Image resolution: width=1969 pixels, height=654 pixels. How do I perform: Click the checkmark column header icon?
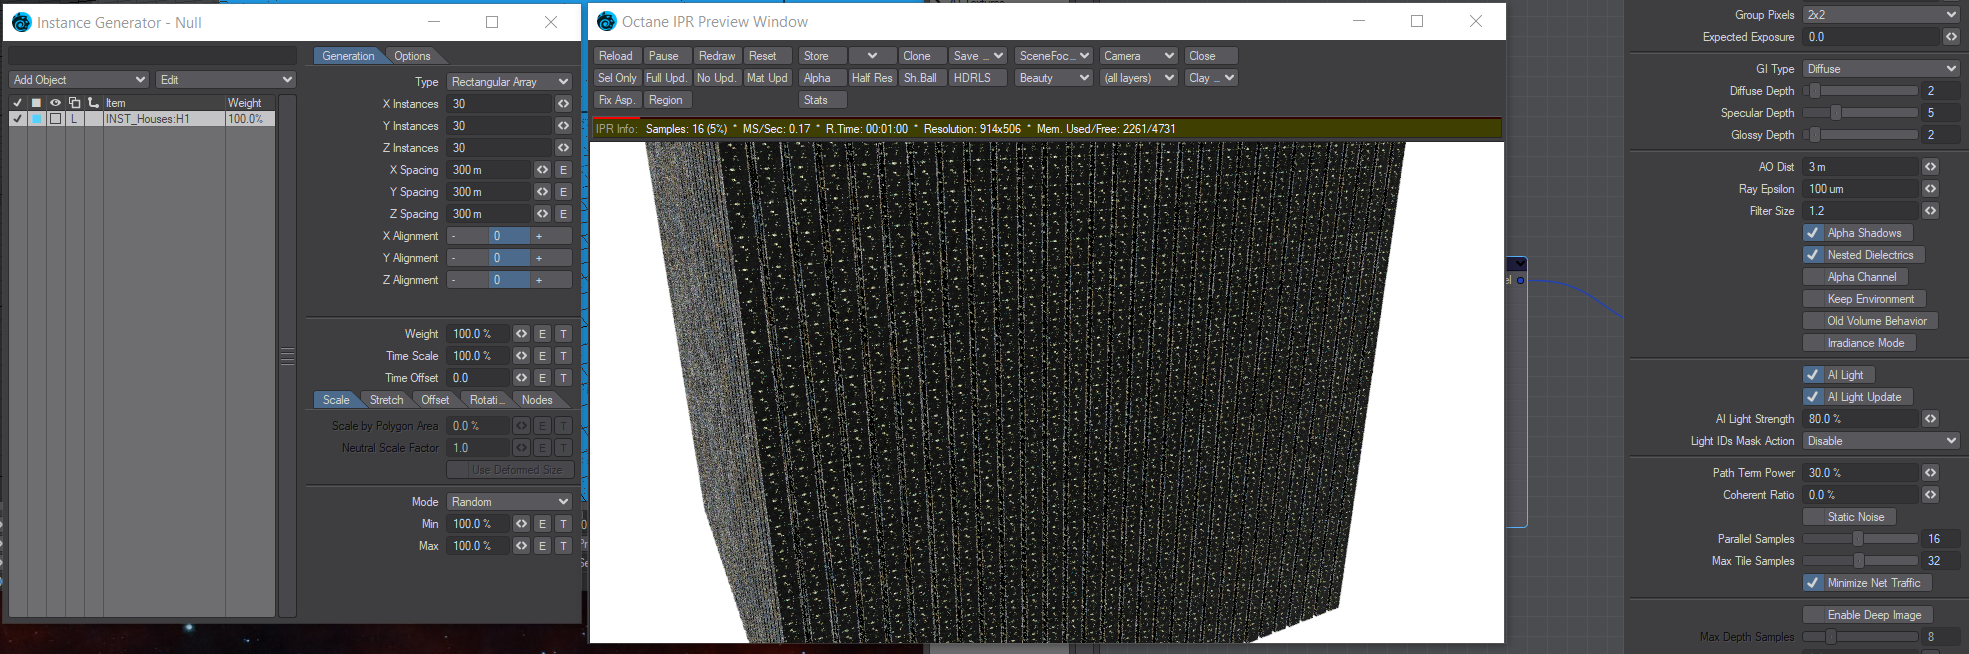click(17, 103)
